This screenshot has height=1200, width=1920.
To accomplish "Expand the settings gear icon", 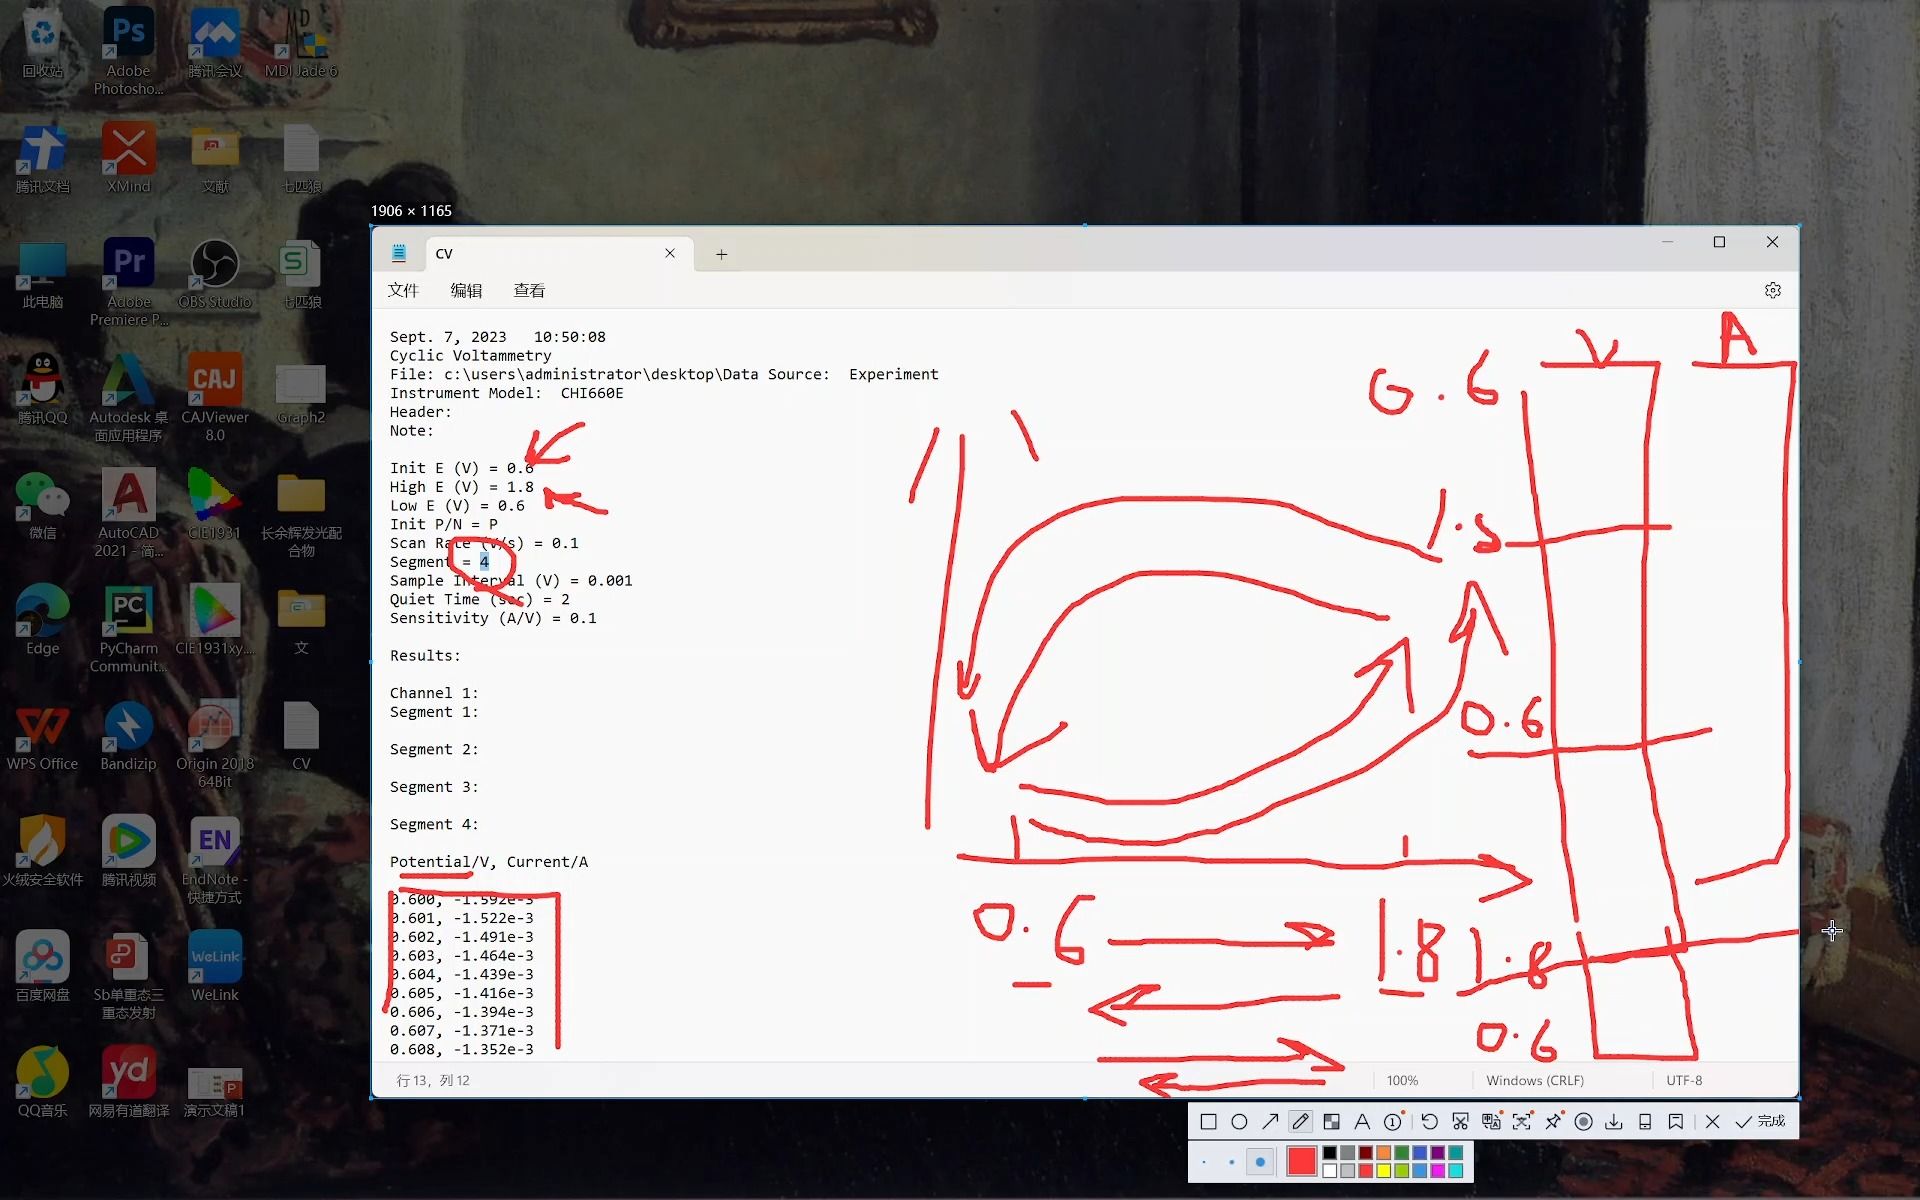I will tap(1772, 289).
